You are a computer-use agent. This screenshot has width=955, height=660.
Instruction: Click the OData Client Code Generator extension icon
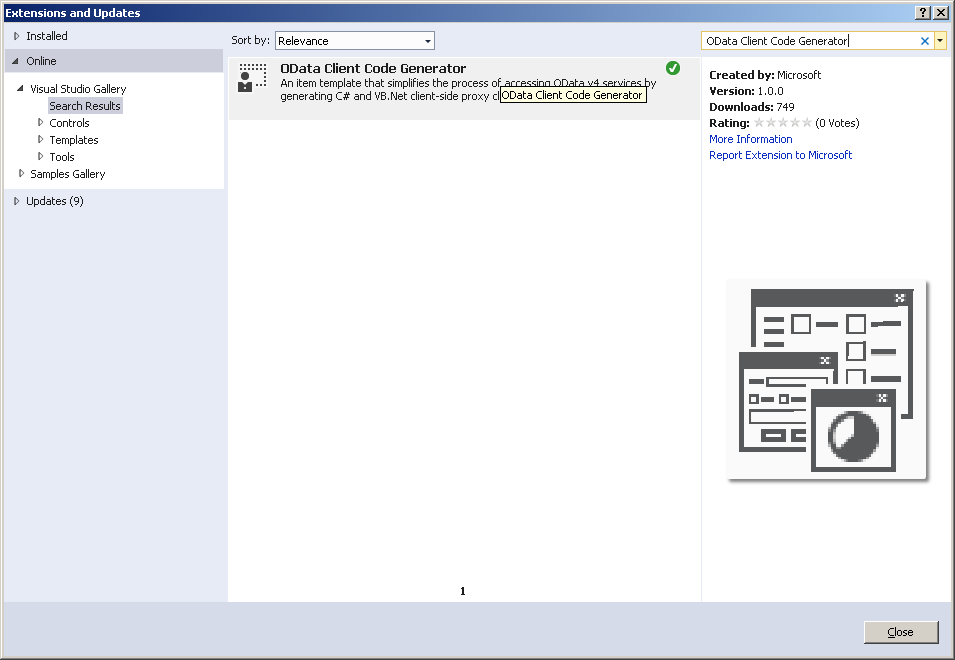coord(252,78)
